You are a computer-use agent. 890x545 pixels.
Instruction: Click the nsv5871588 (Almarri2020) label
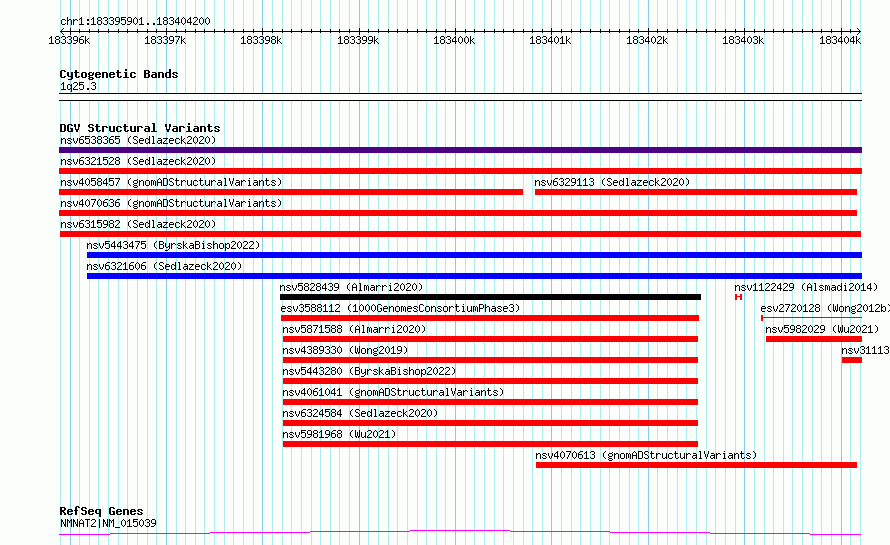click(x=354, y=329)
